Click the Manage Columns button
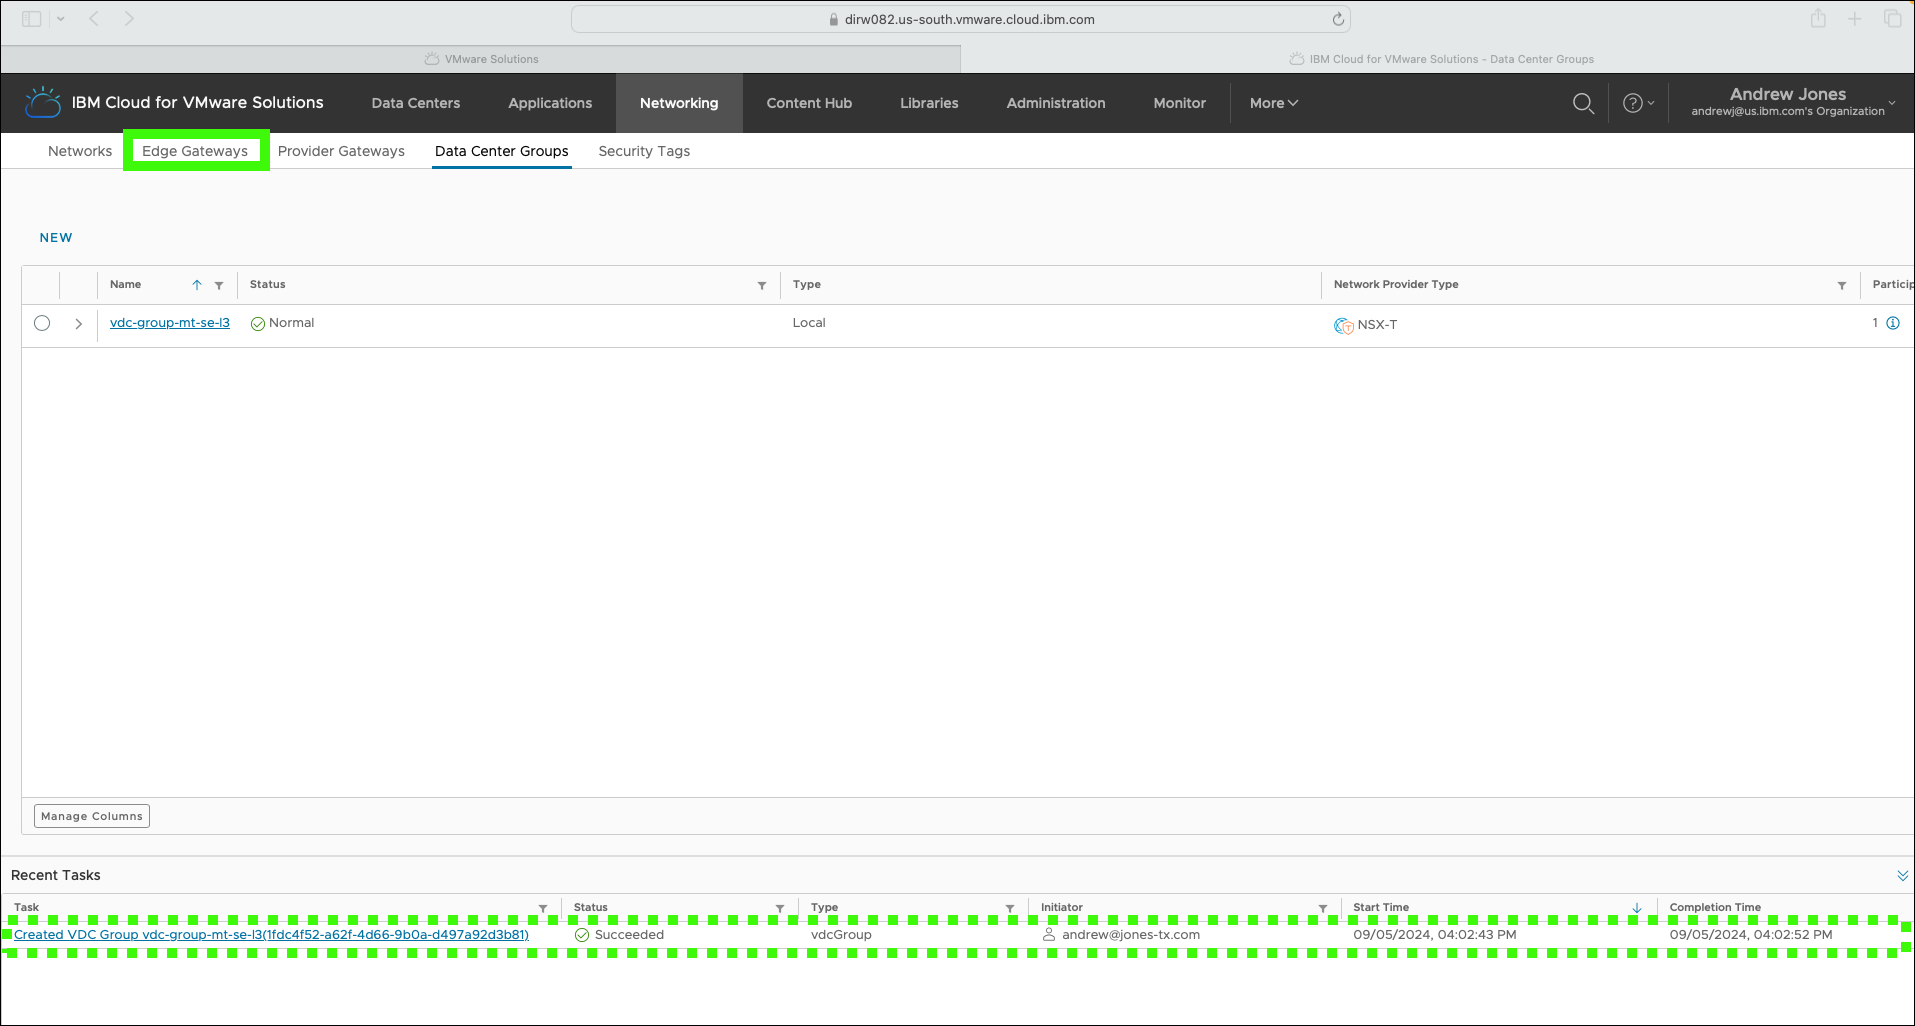1915x1026 pixels. point(92,816)
